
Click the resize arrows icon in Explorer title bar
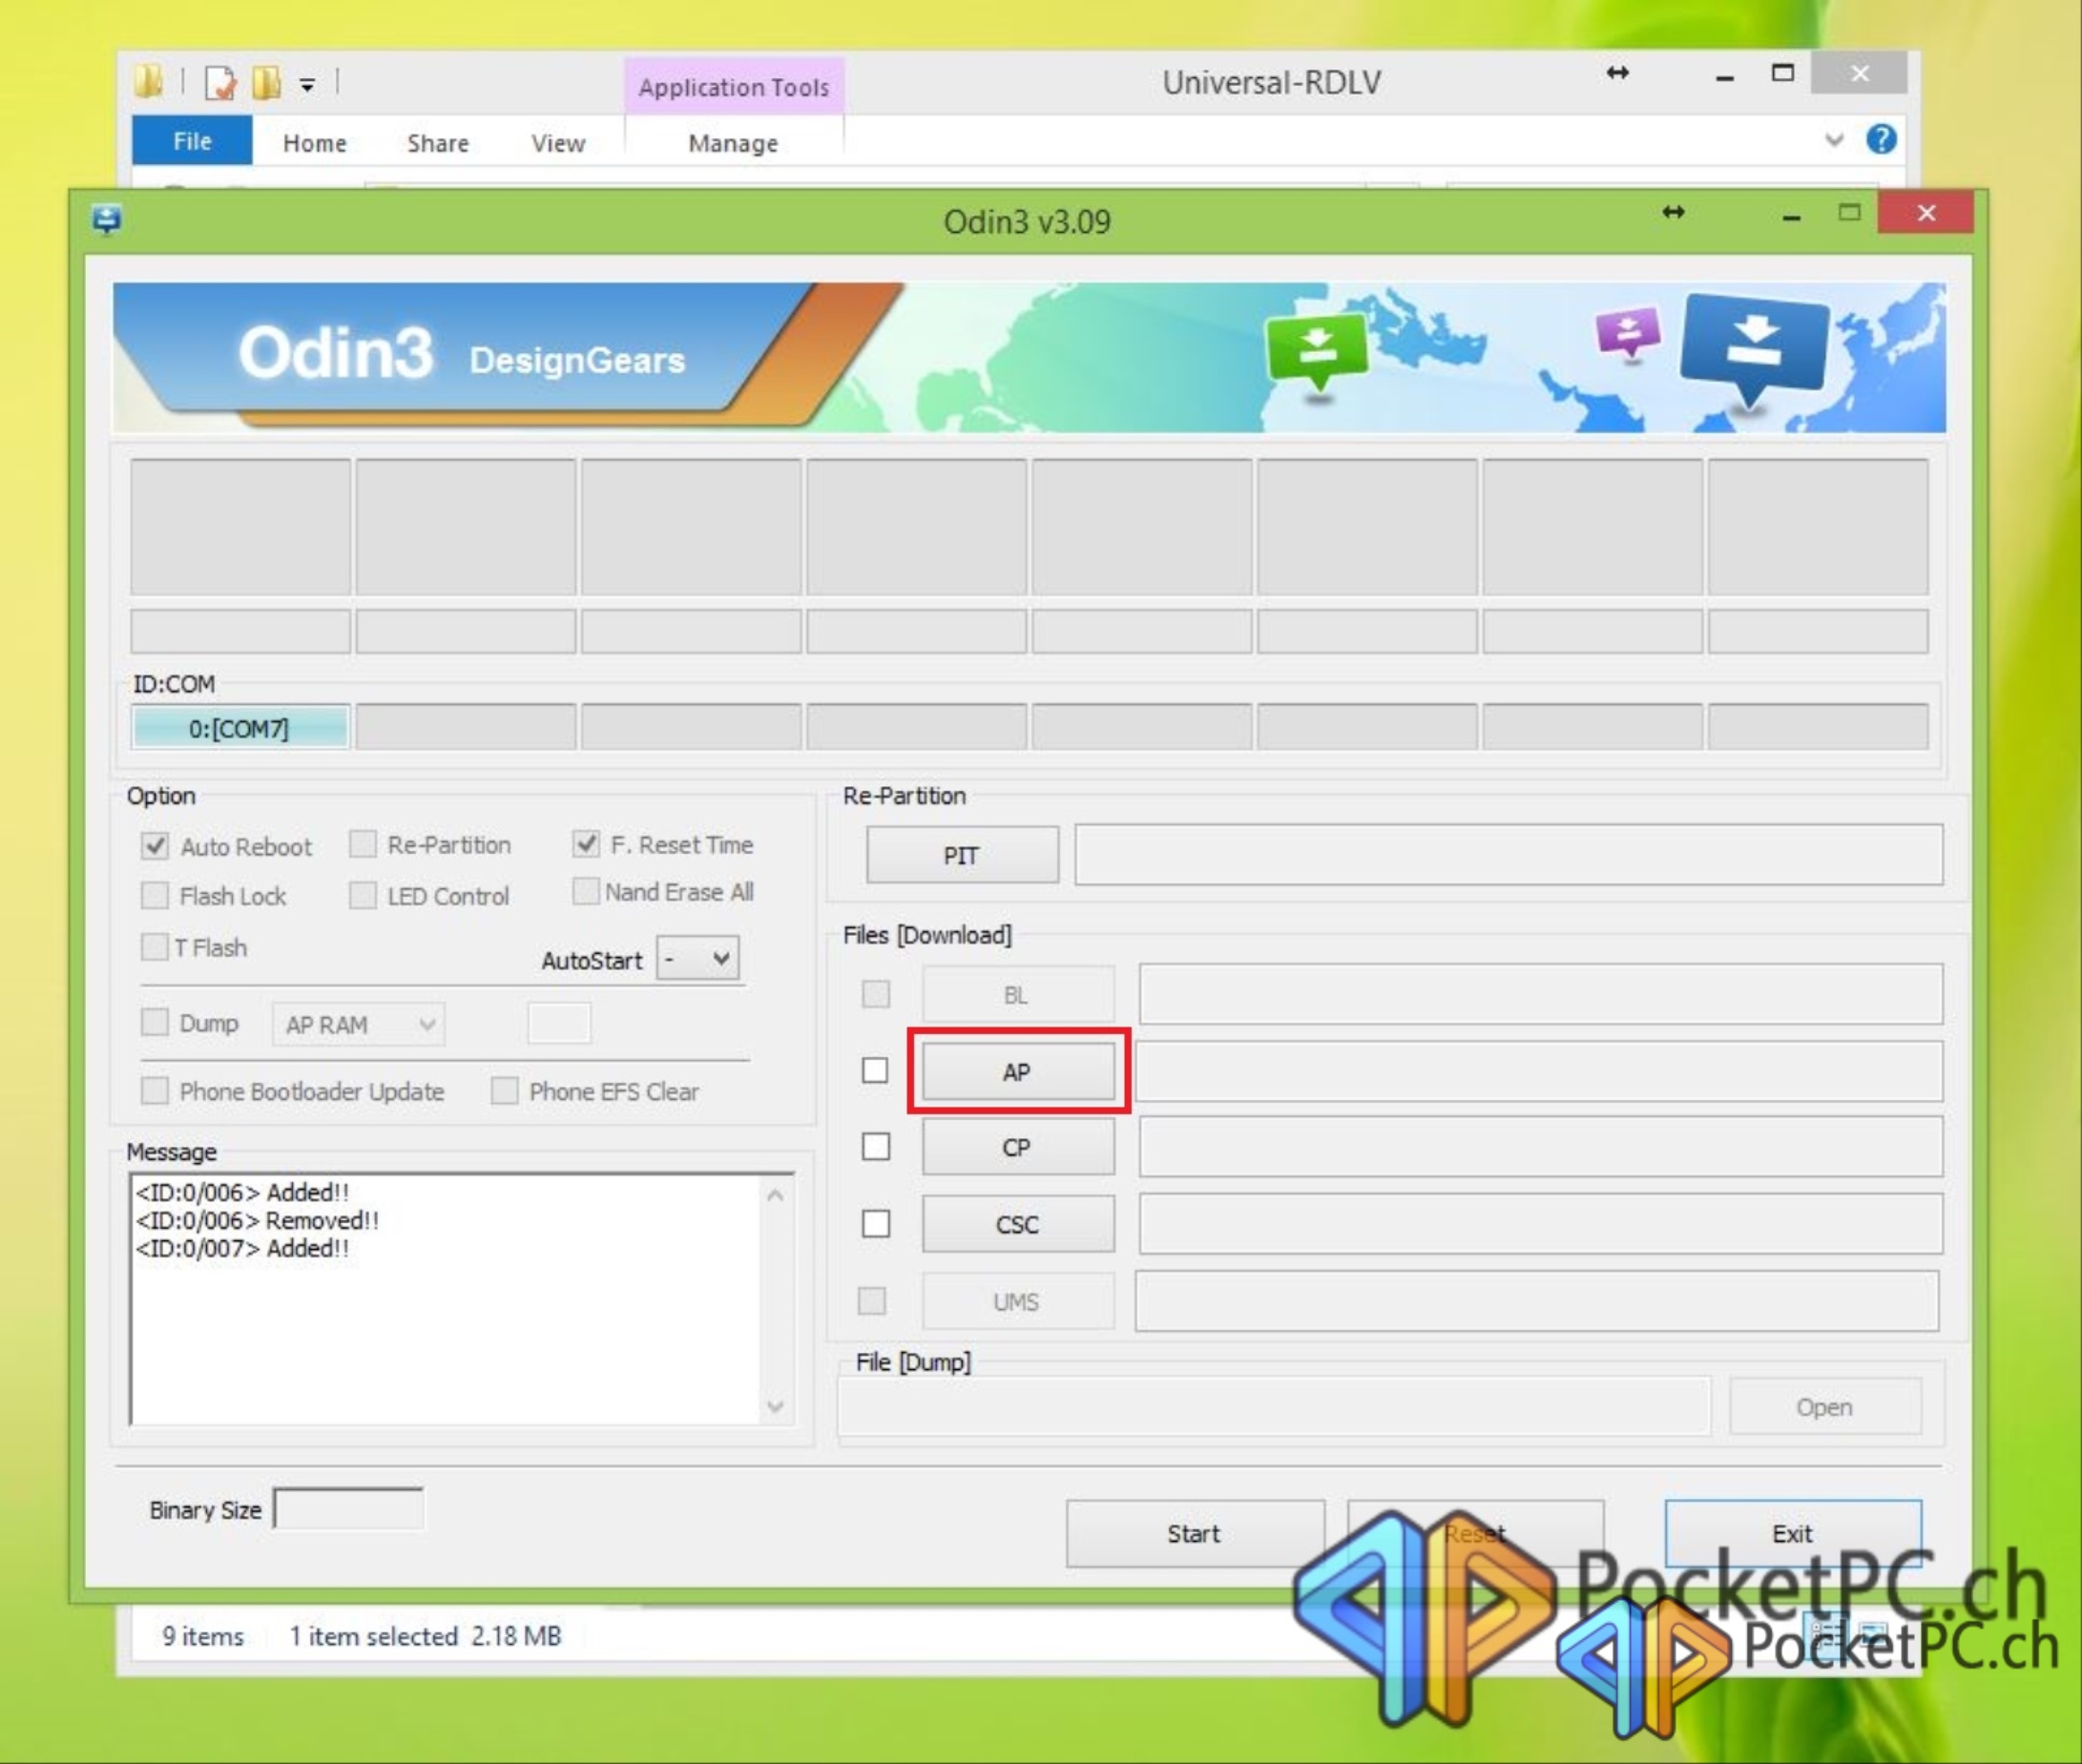(1617, 72)
